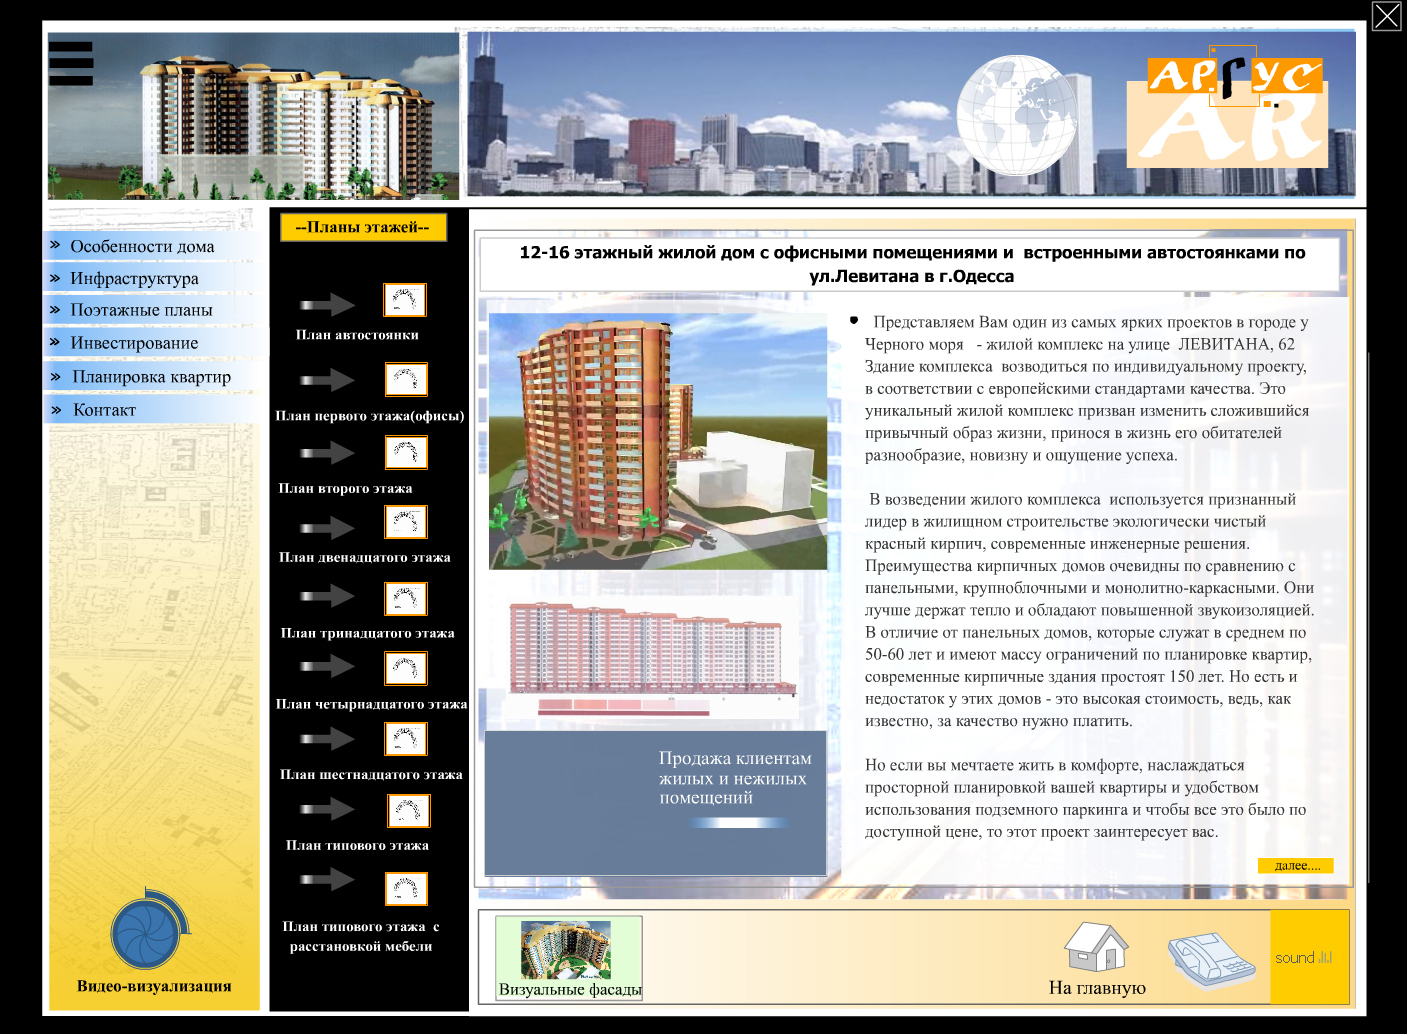The width and height of the screenshot is (1407, 1034).
Task: Click the header building photo
Action: point(254,116)
